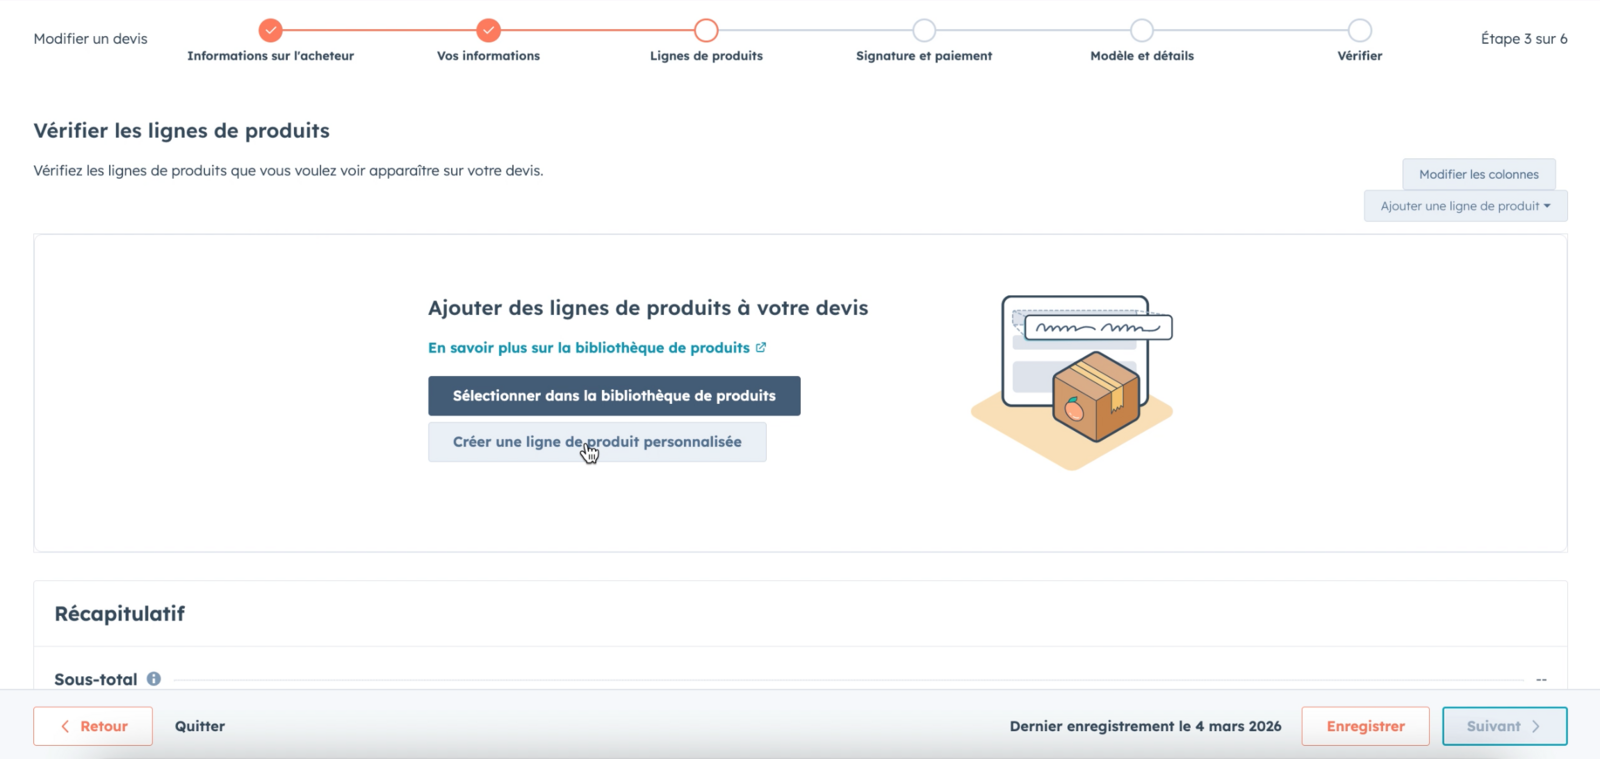Image resolution: width=1600 pixels, height=759 pixels.
Task: Click the completed Informations sur l'acheteur step circle
Action: 270,30
